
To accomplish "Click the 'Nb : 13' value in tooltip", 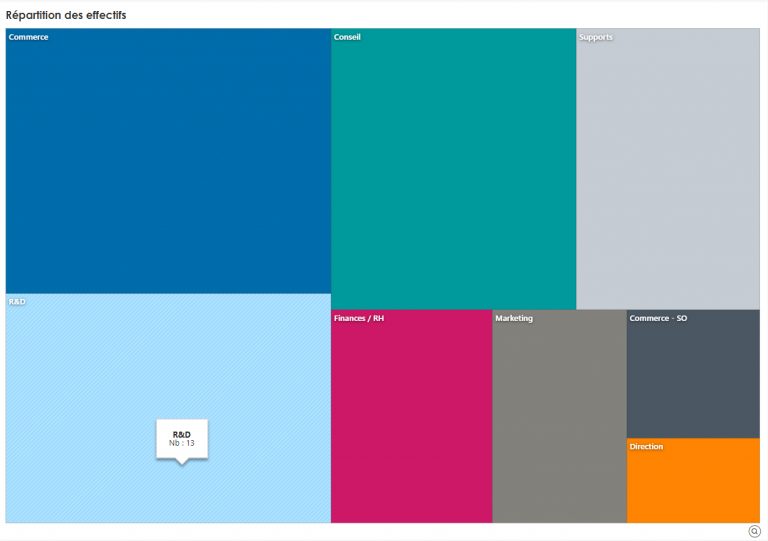I will click(182, 443).
